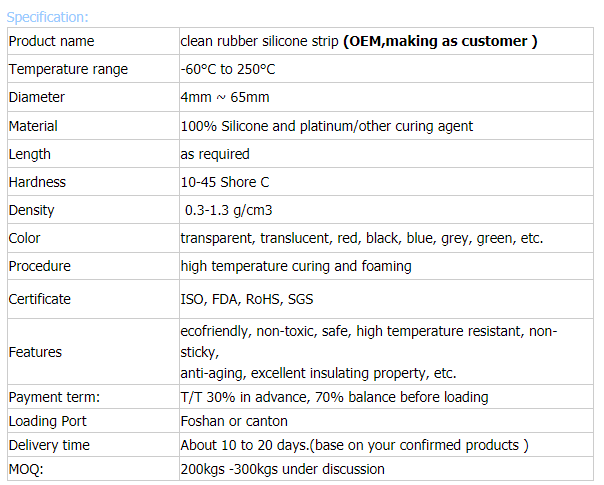This screenshot has width=604, height=485.
Task: Click '100% Silicone and platinum/other curing agent'
Action: 327,126
